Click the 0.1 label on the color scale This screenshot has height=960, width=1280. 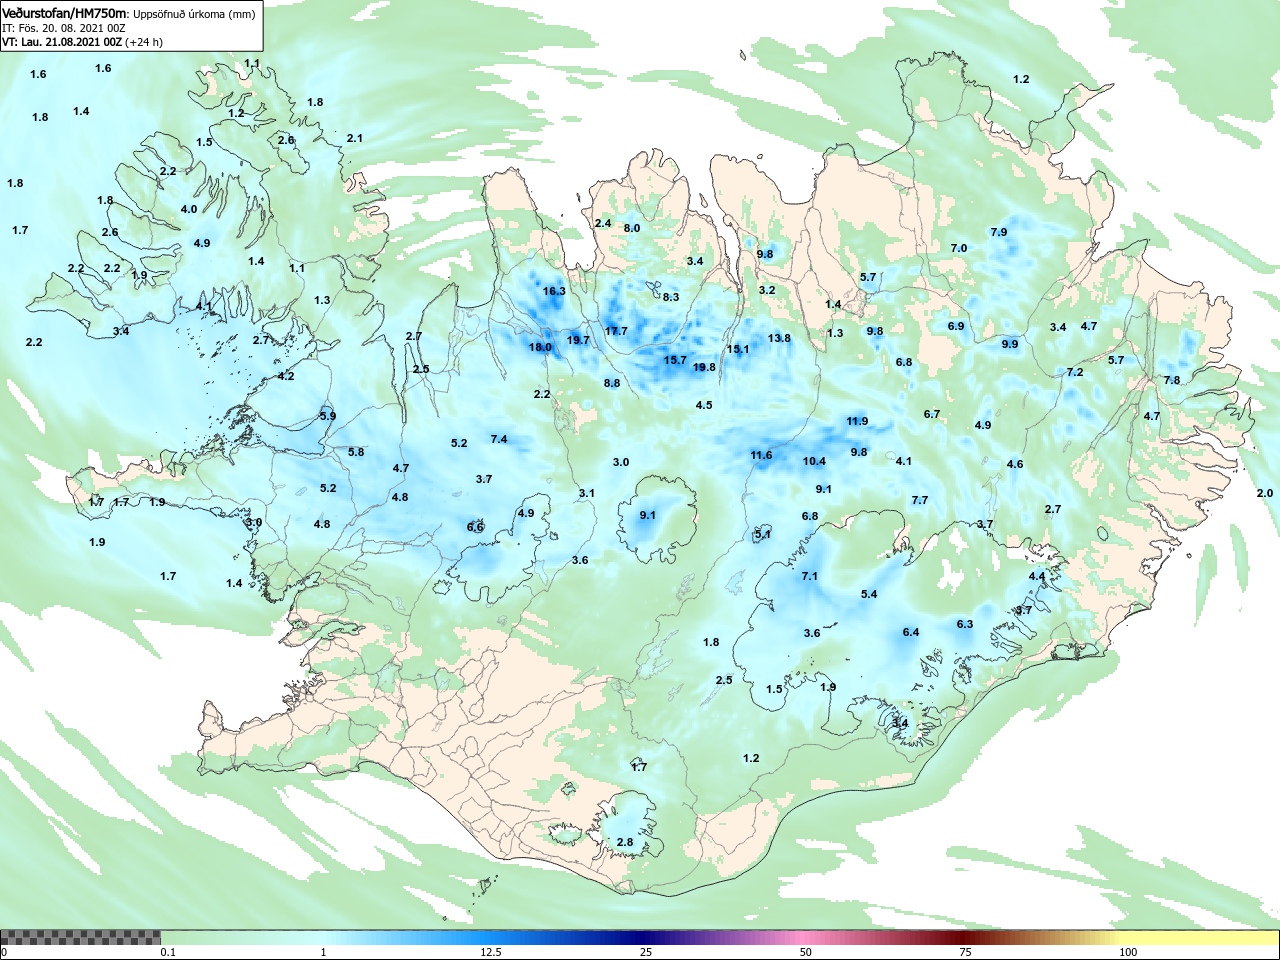coord(169,952)
